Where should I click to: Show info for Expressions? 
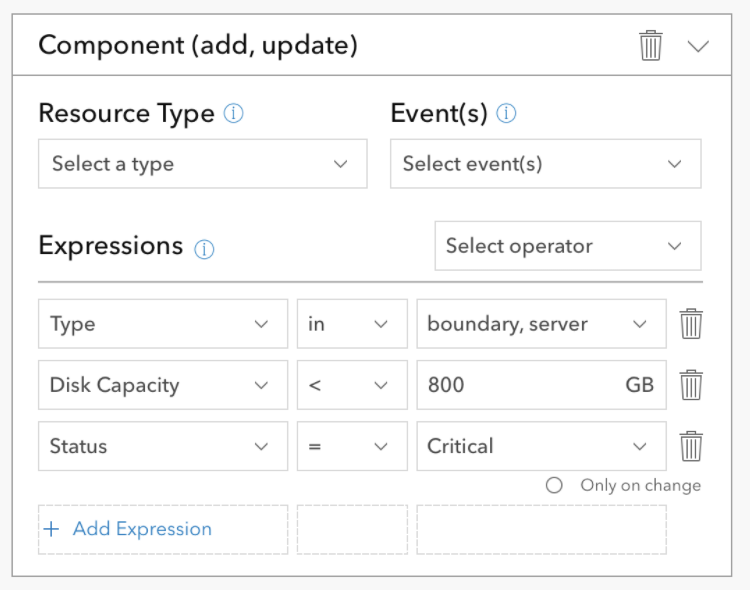(x=204, y=249)
